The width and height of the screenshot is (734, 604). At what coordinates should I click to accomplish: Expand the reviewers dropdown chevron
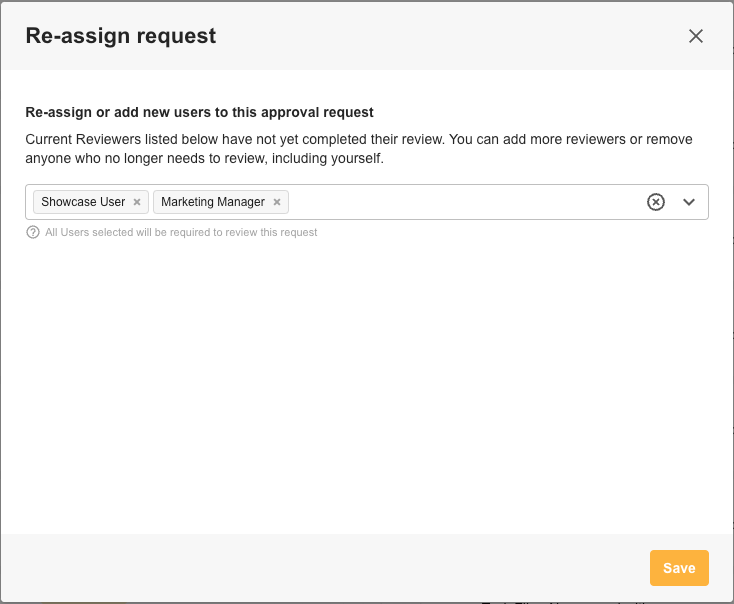click(689, 202)
